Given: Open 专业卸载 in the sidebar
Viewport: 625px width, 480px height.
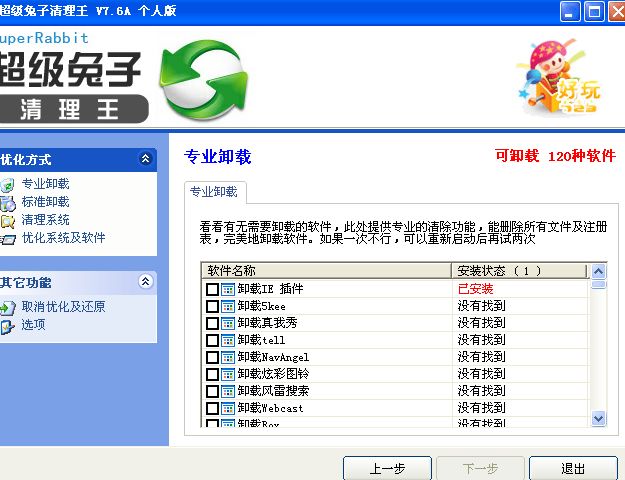Looking at the screenshot, I should click(x=45, y=184).
